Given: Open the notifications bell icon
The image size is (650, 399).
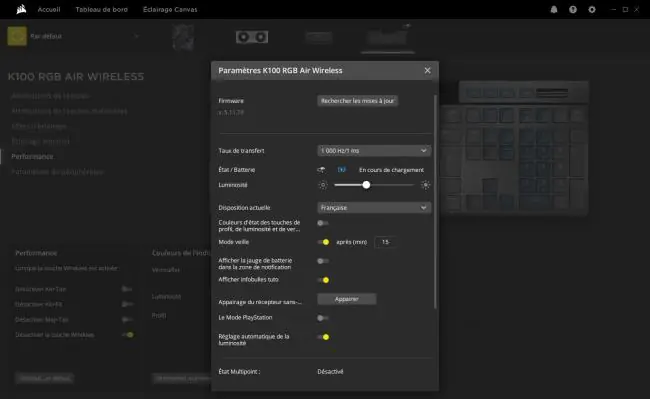Looking at the screenshot, I should (554, 10).
